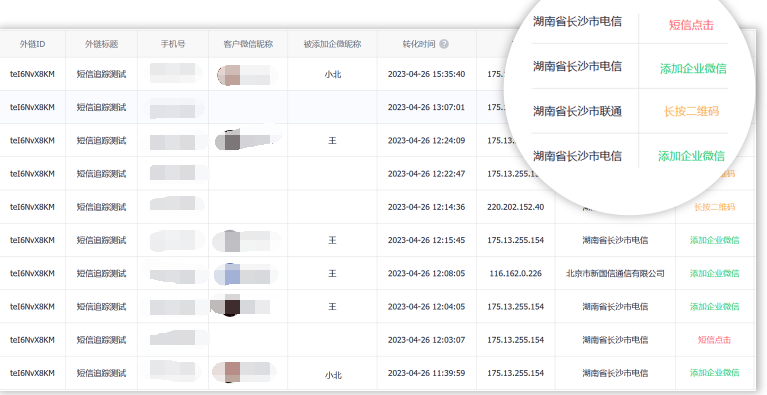Click timestamp 2023-04-26 12:08:05
This screenshot has height=395, width=767.
pyautogui.click(x=426, y=273)
